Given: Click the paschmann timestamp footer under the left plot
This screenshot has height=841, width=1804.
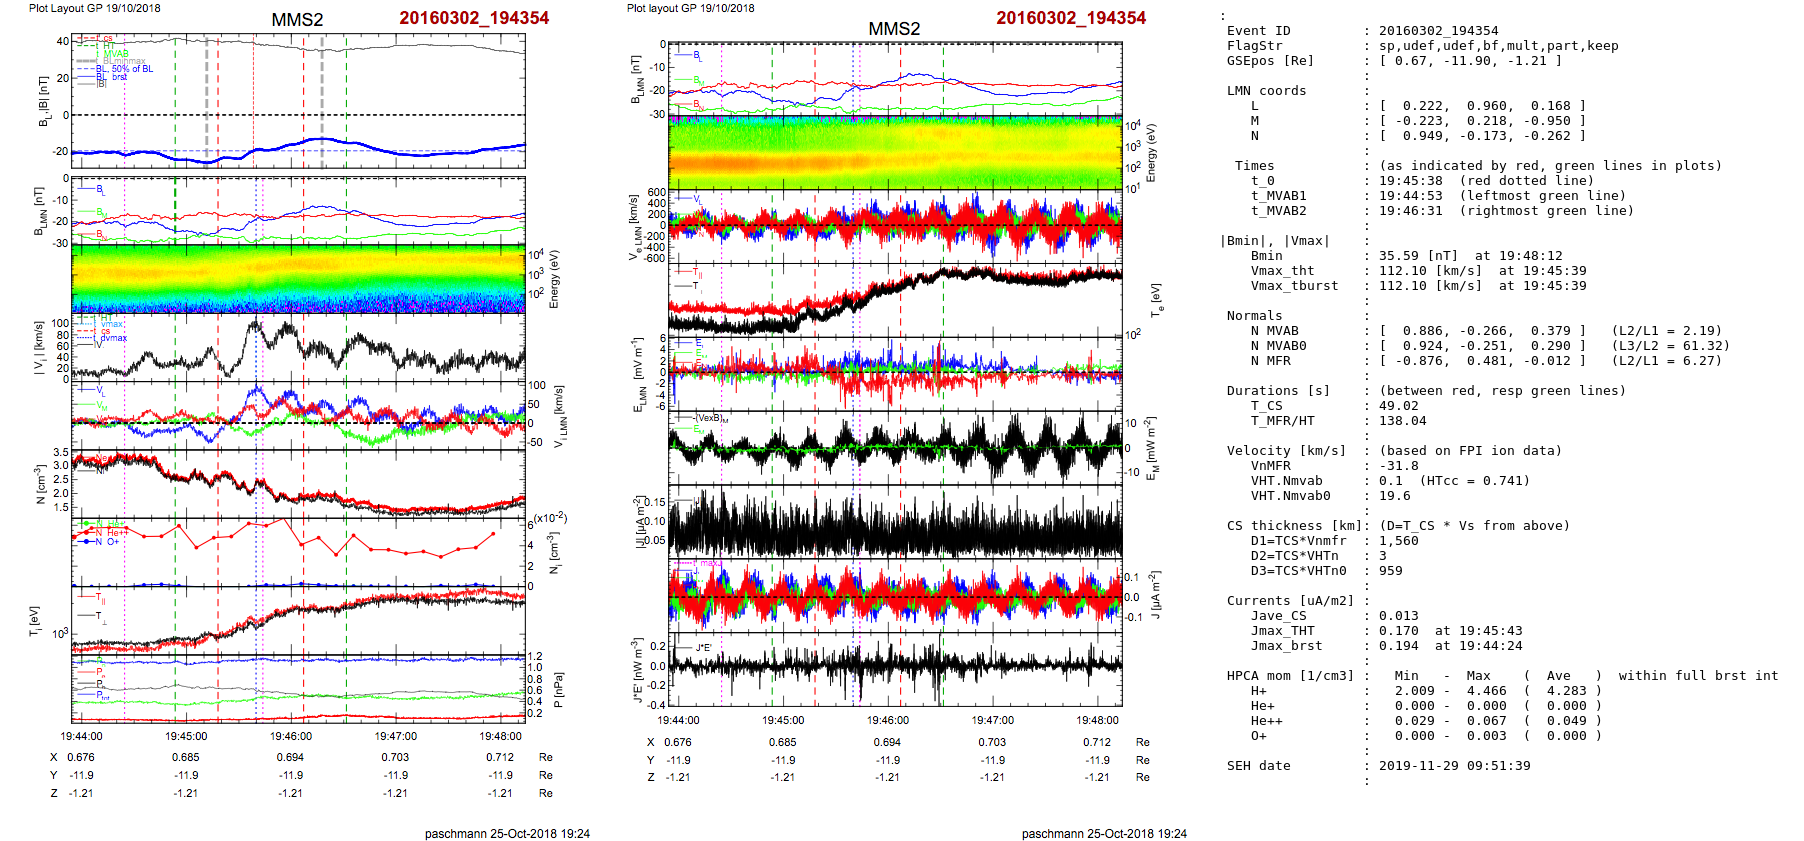Looking at the screenshot, I should (507, 833).
